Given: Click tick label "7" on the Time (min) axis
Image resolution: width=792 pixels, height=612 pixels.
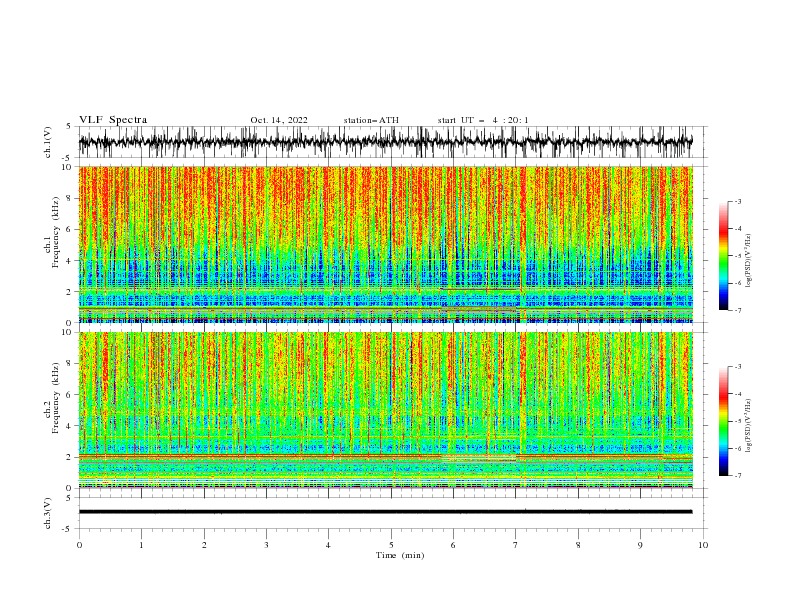Looking at the screenshot, I should pyautogui.click(x=516, y=545).
